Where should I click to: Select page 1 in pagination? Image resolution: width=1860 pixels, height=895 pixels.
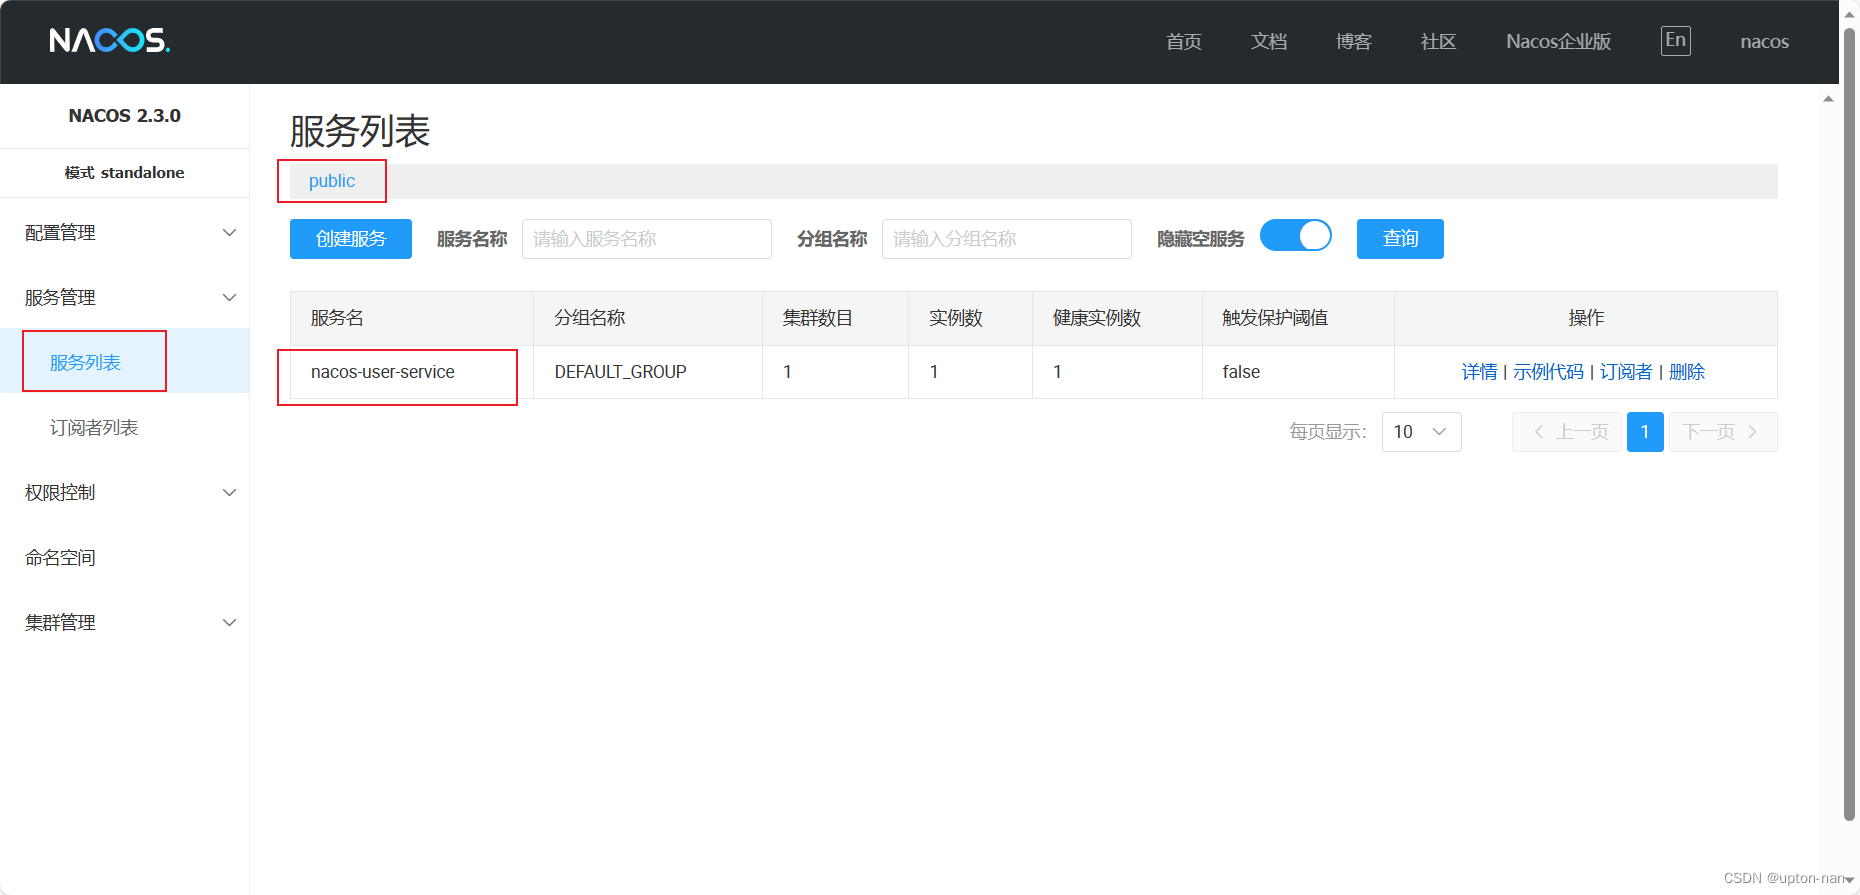1645,432
